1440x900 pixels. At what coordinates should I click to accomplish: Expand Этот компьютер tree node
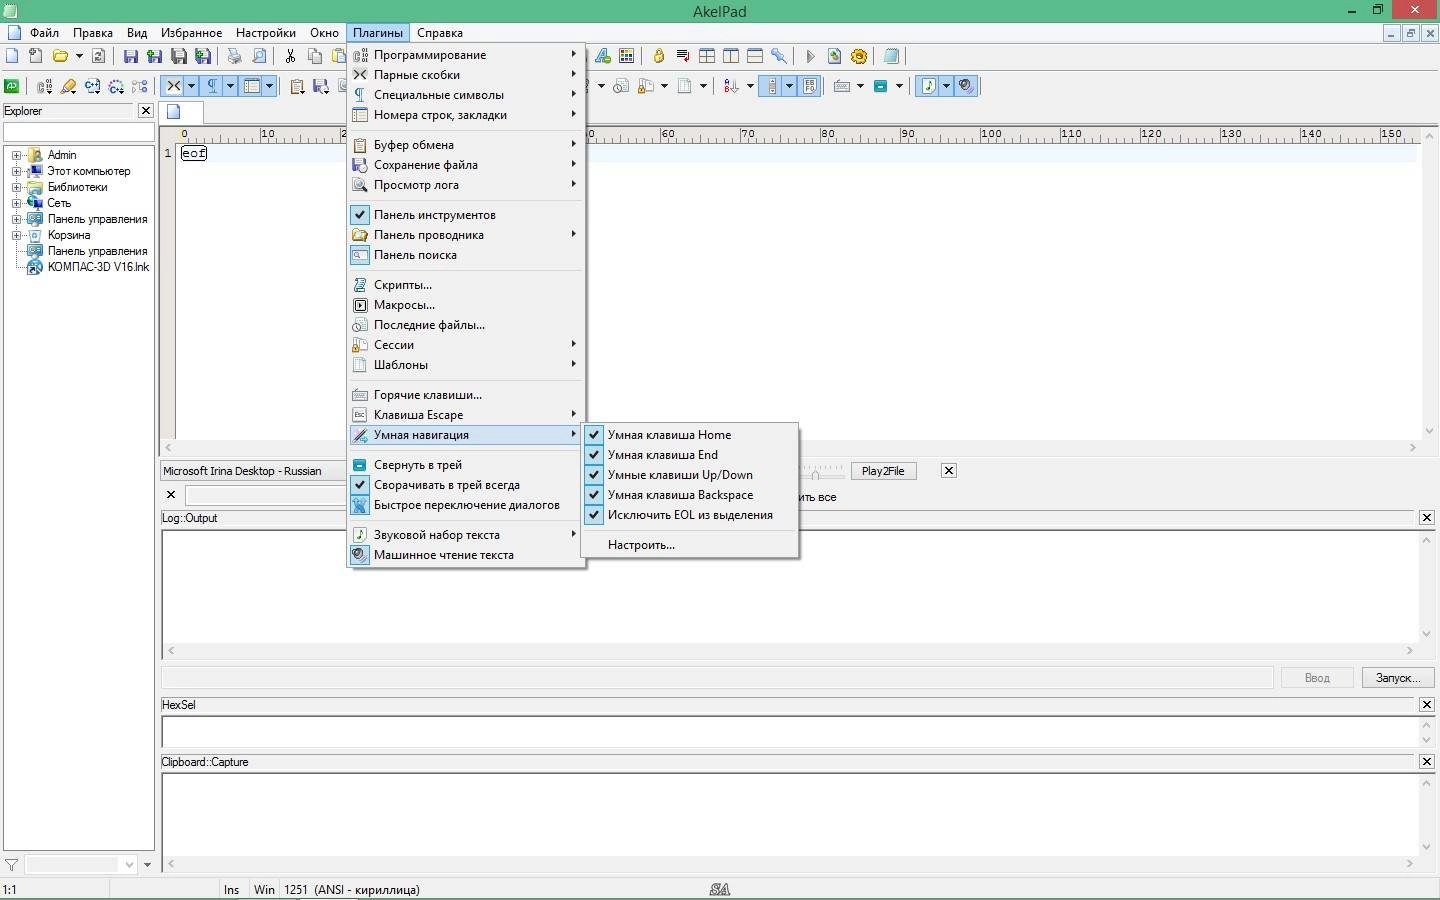coord(17,171)
